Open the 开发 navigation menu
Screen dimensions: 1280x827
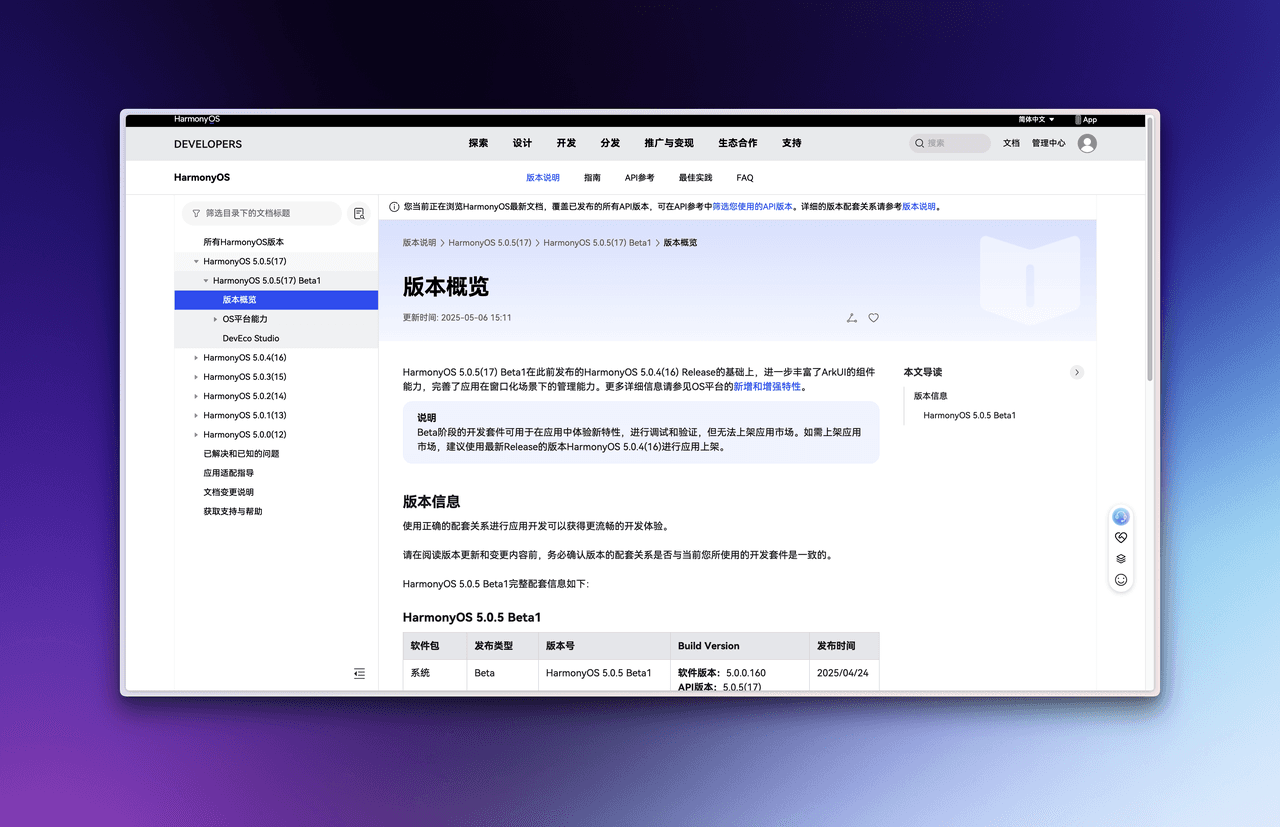click(x=566, y=143)
